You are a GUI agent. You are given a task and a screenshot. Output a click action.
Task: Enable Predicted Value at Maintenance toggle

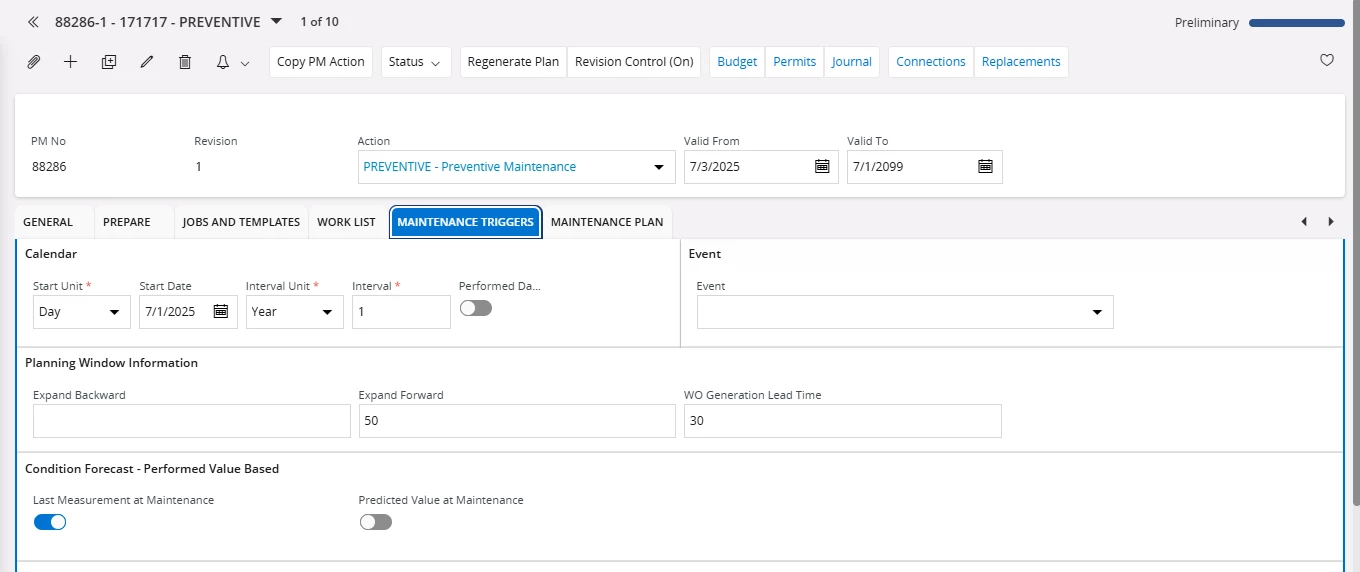[x=376, y=522]
